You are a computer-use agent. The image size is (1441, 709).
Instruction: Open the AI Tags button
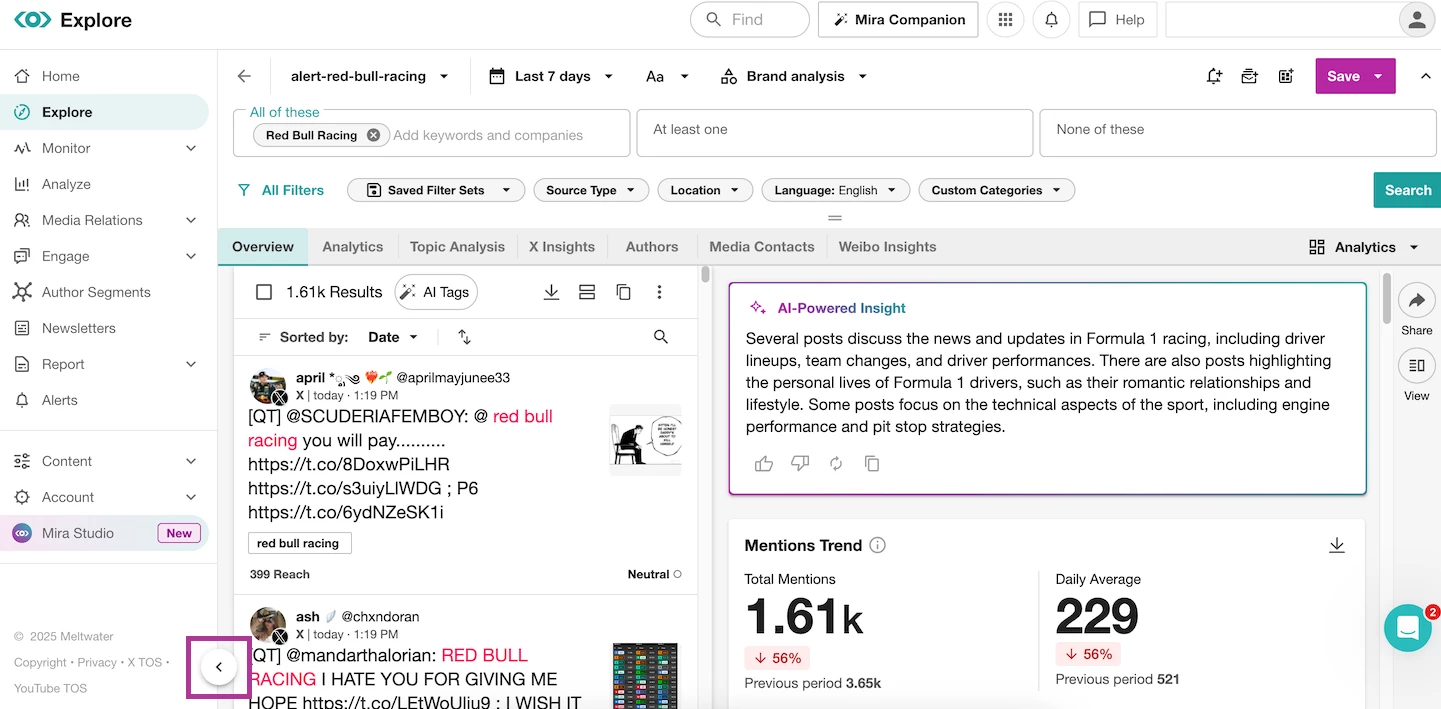coord(436,292)
